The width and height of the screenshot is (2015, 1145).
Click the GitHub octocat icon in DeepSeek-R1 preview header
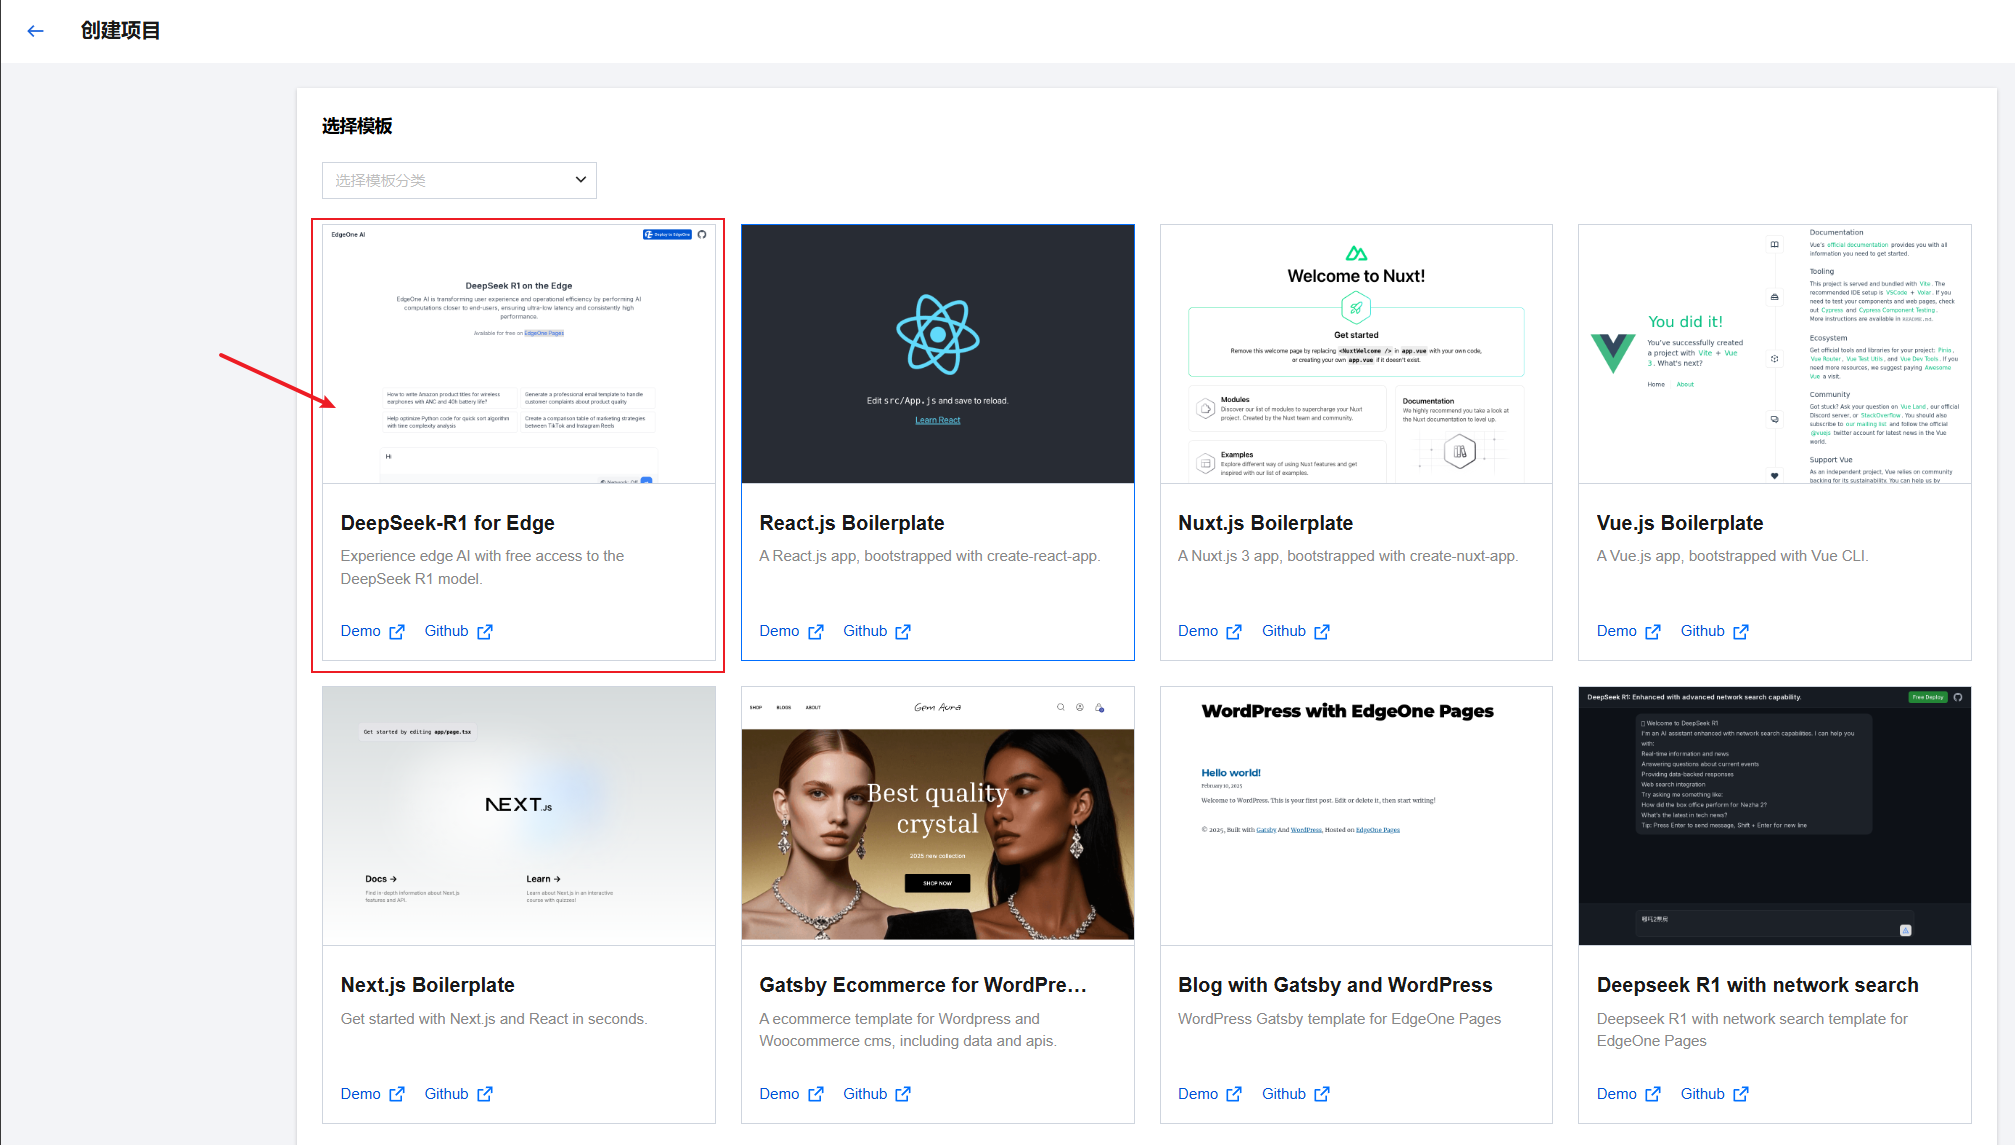(703, 234)
